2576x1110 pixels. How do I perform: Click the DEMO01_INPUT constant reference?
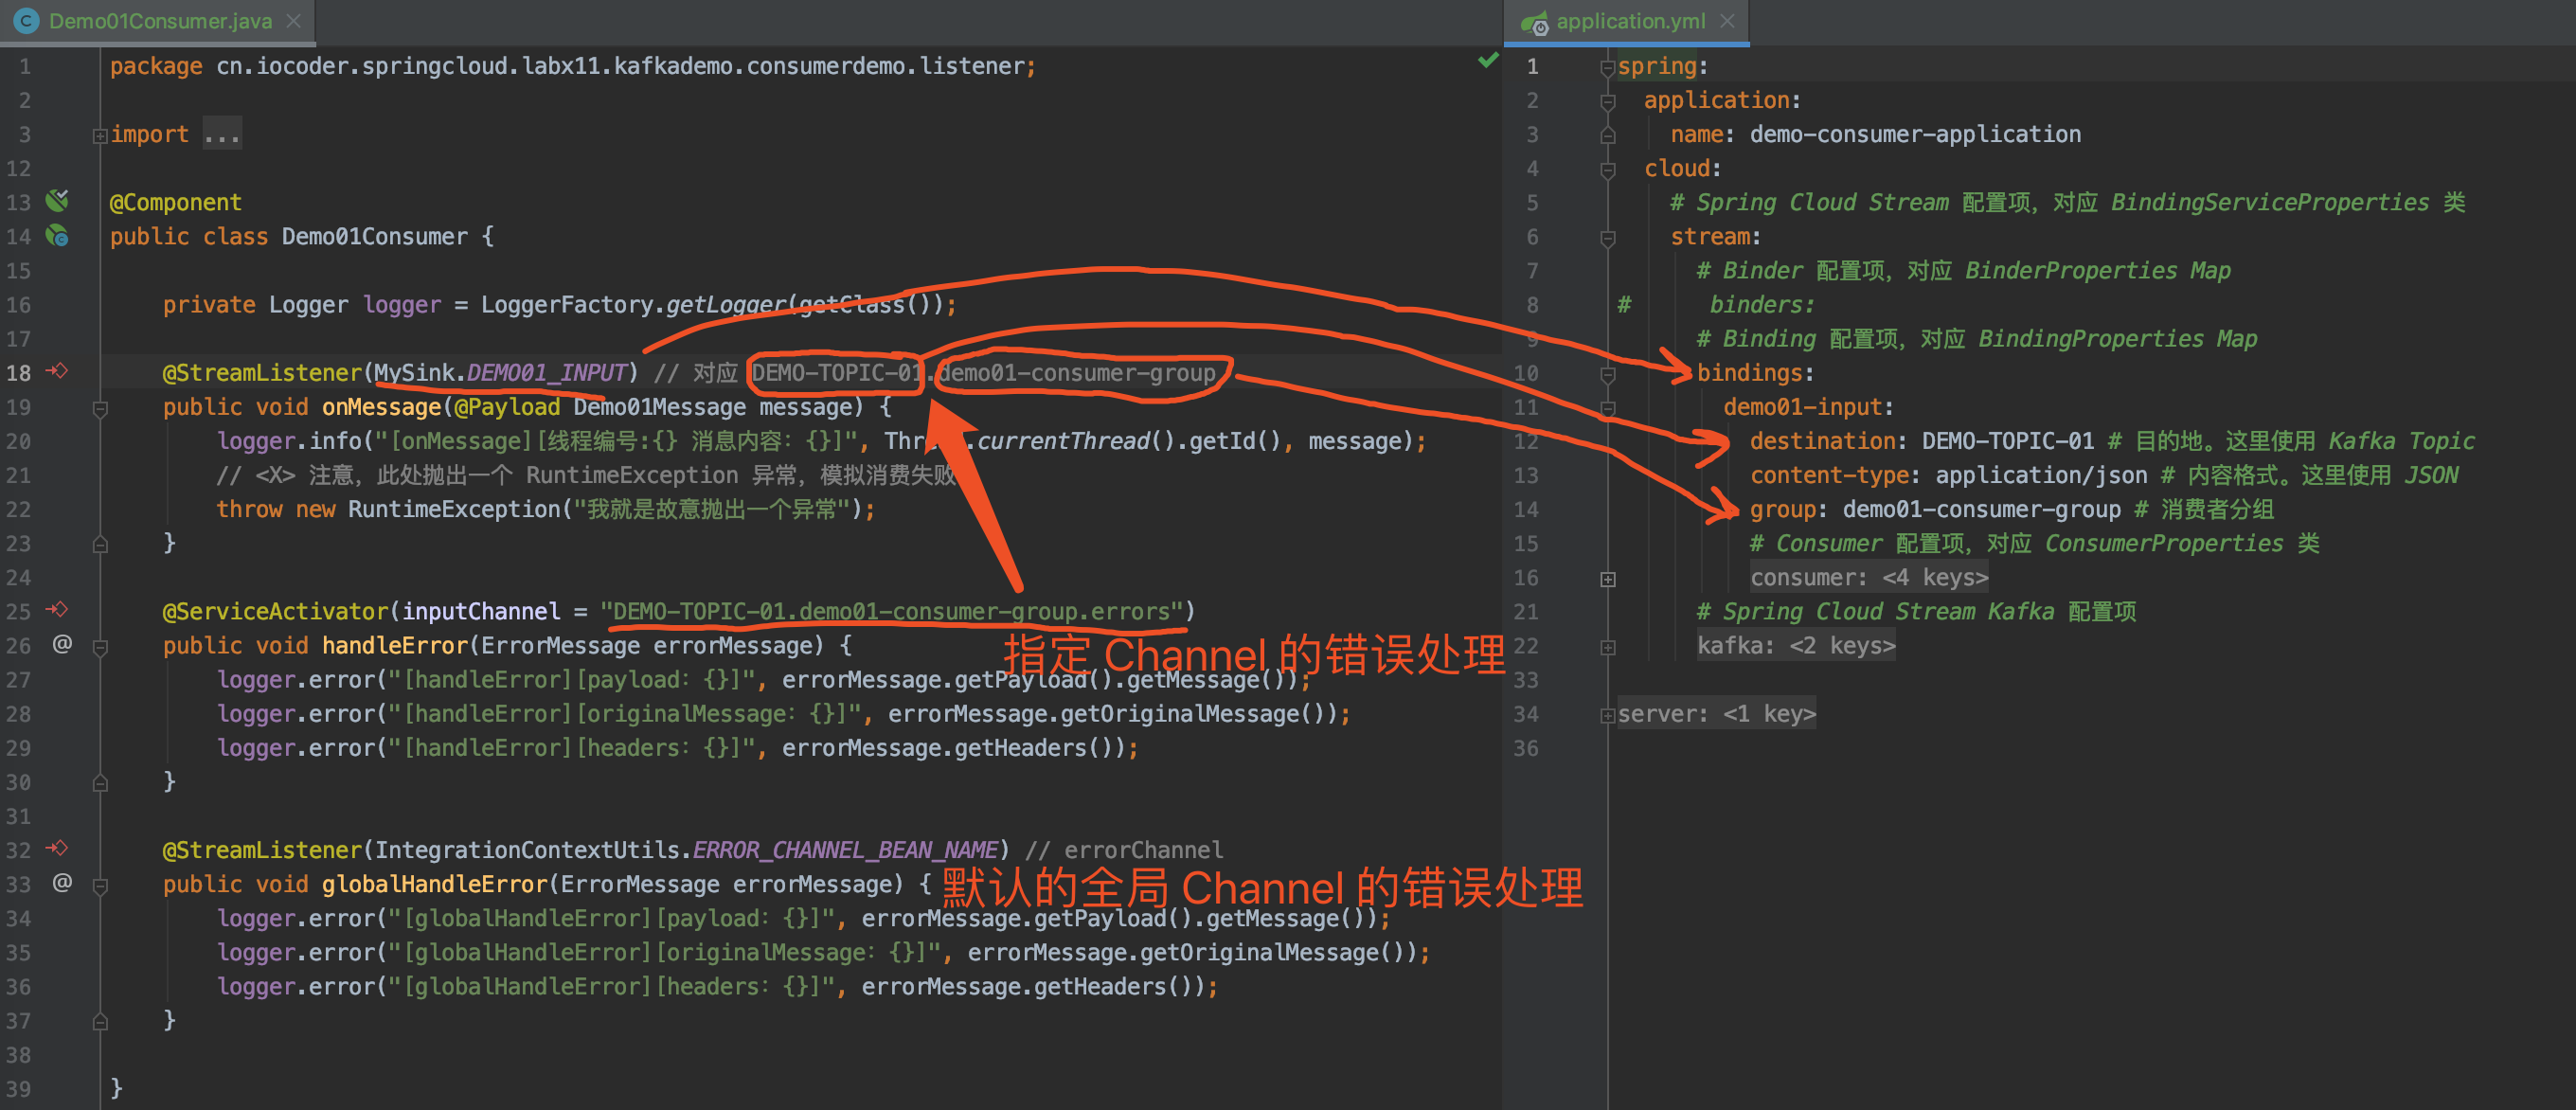pyautogui.click(x=546, y=373)
